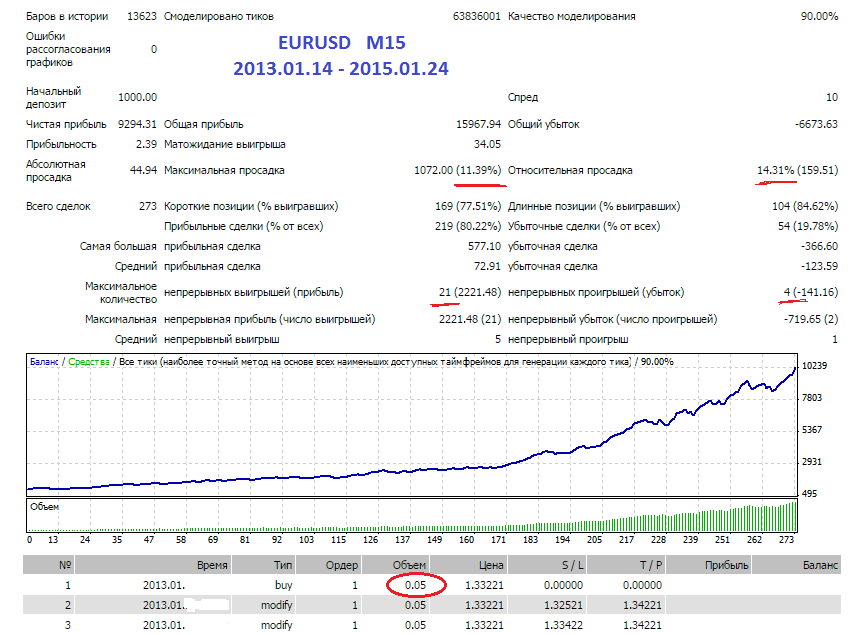Image resolution: width=861 pixels, height=635 pixels.
Task: Click modelling quality value 90.00%
Action: pyautogui.click(x=819, y=16)
